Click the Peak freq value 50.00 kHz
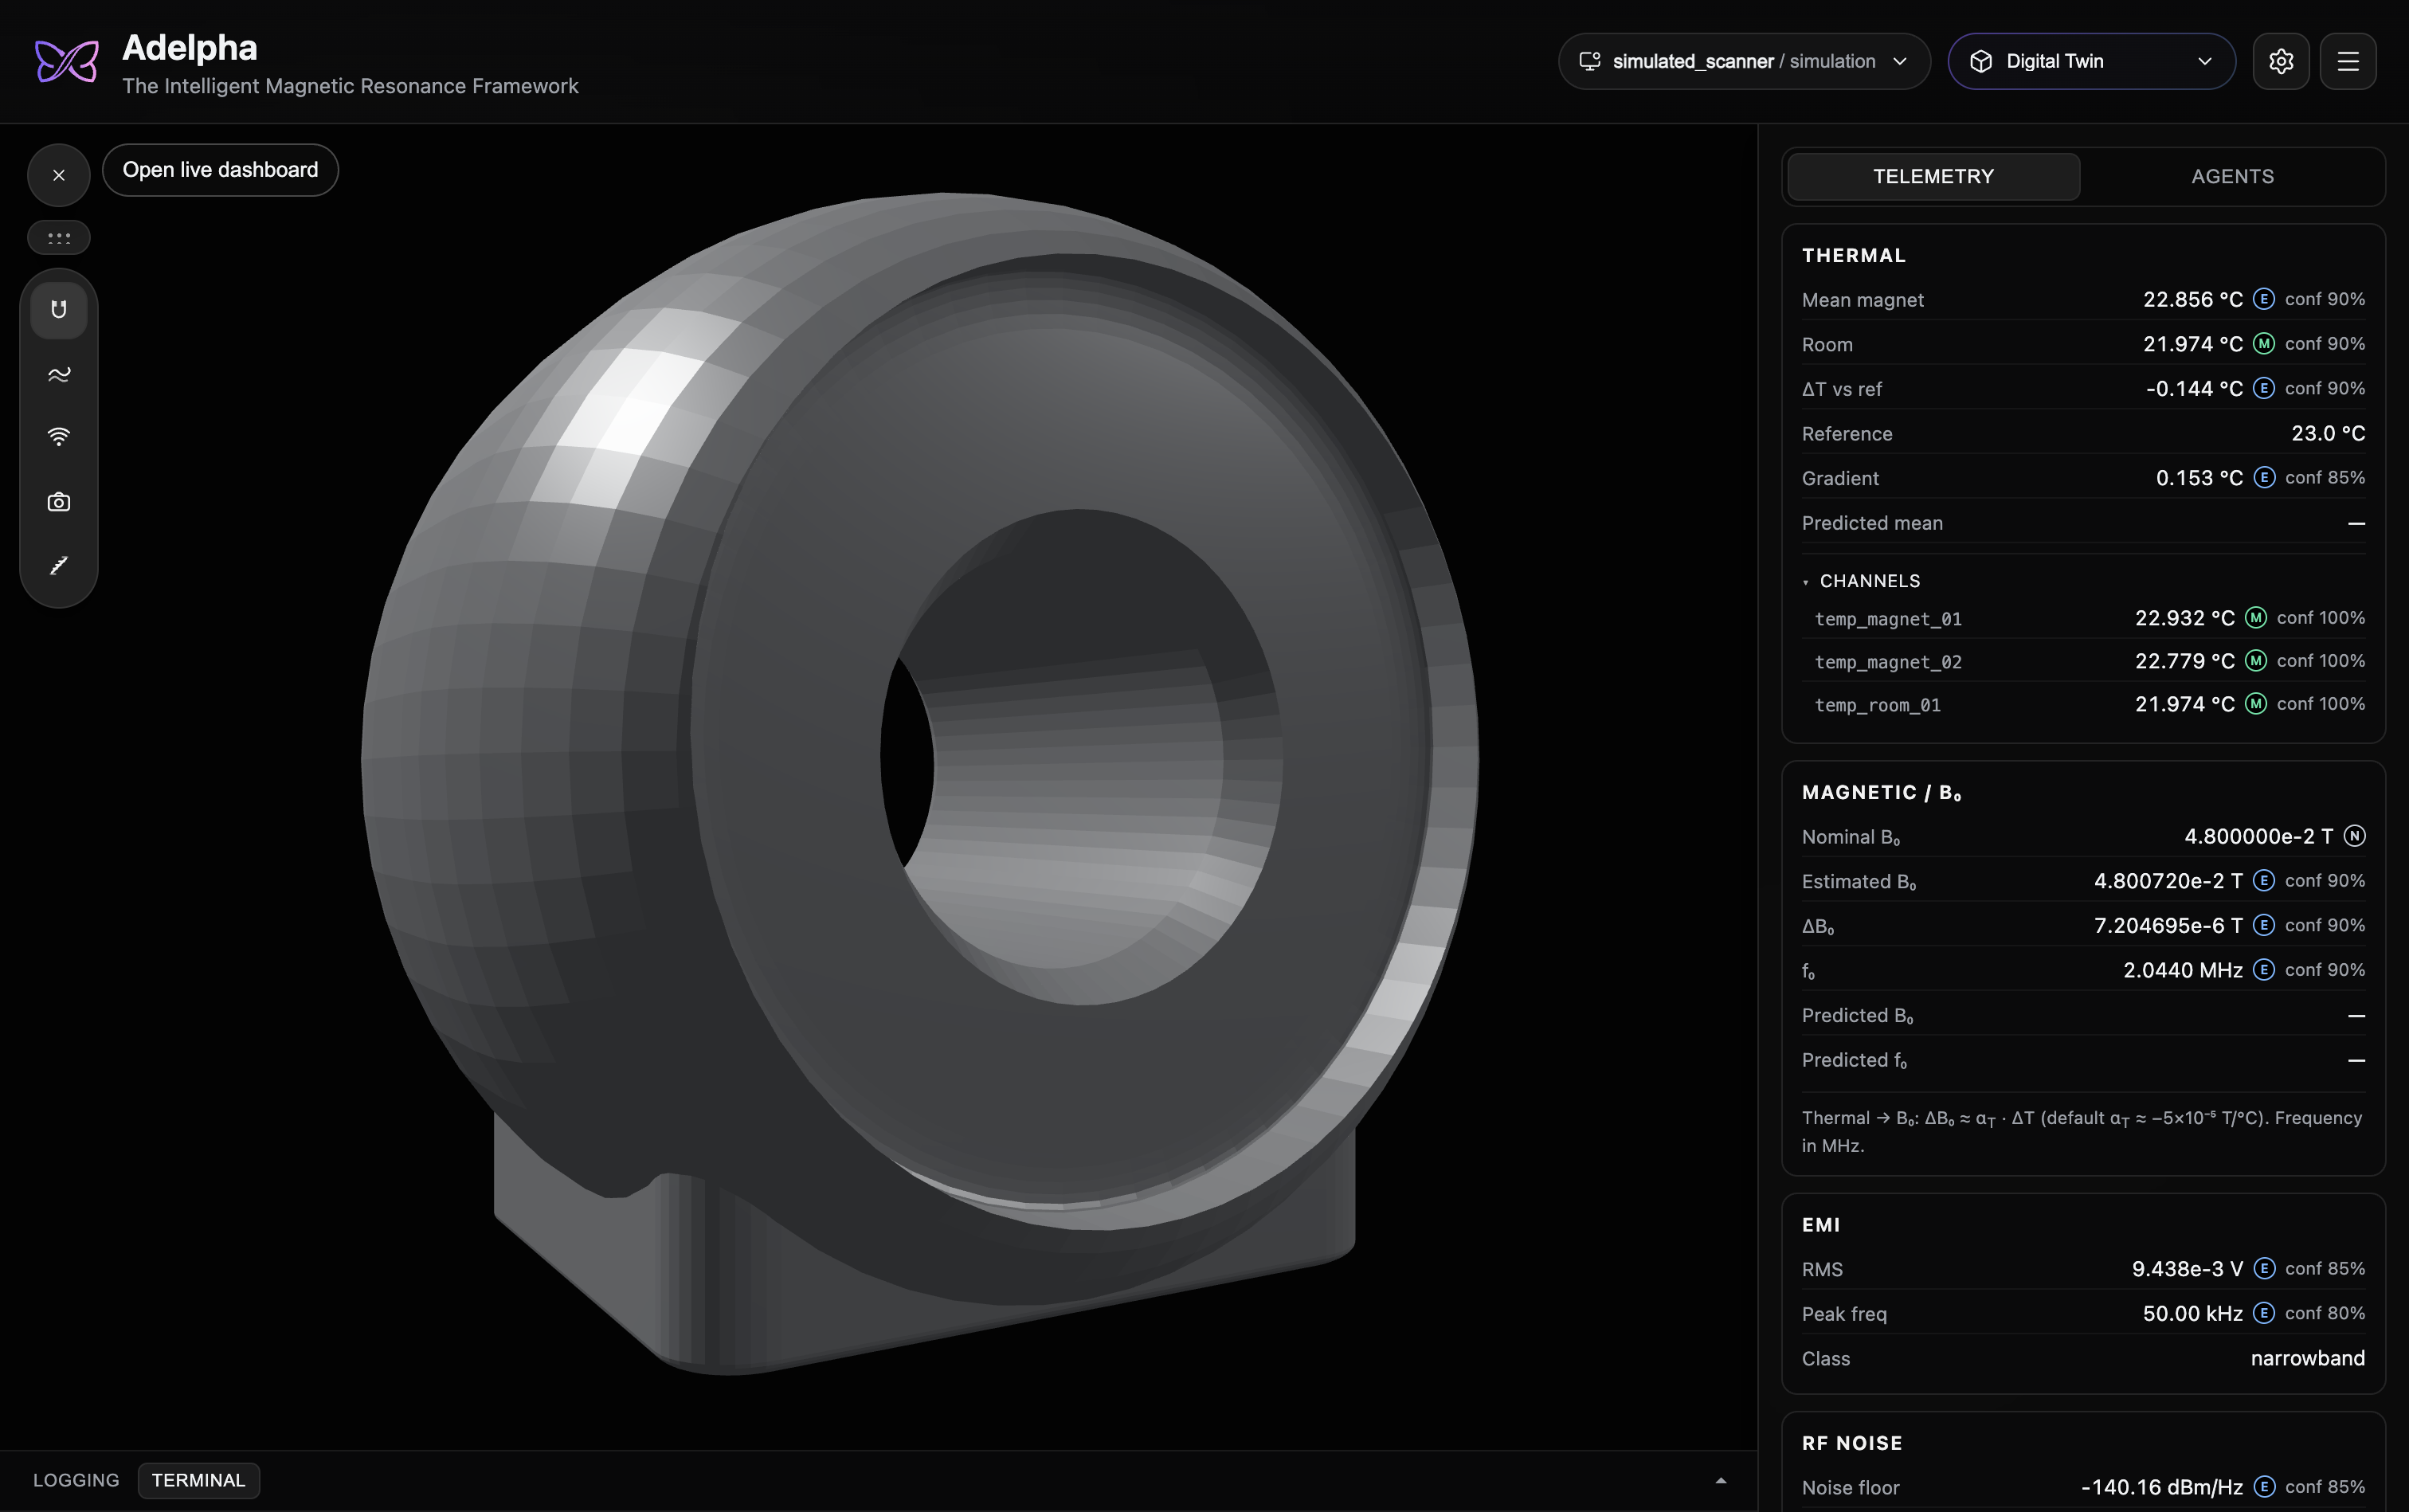The height and width of the screenshot is (1512, 2409). click(2193, 1313)
